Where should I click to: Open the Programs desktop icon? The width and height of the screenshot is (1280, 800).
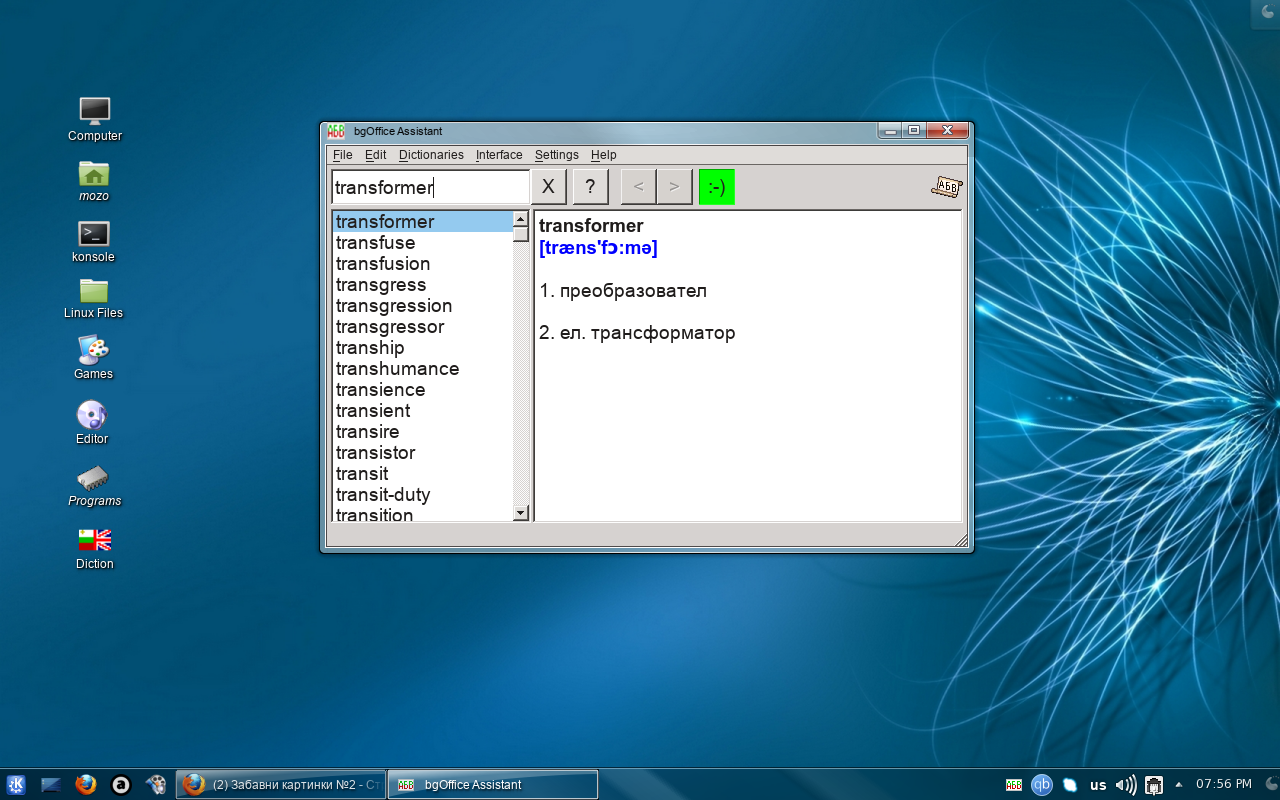pos(94,486)
